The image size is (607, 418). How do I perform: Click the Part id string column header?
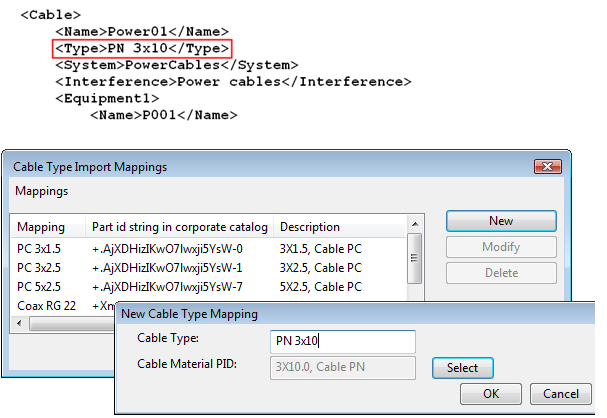tap(178, 227)
